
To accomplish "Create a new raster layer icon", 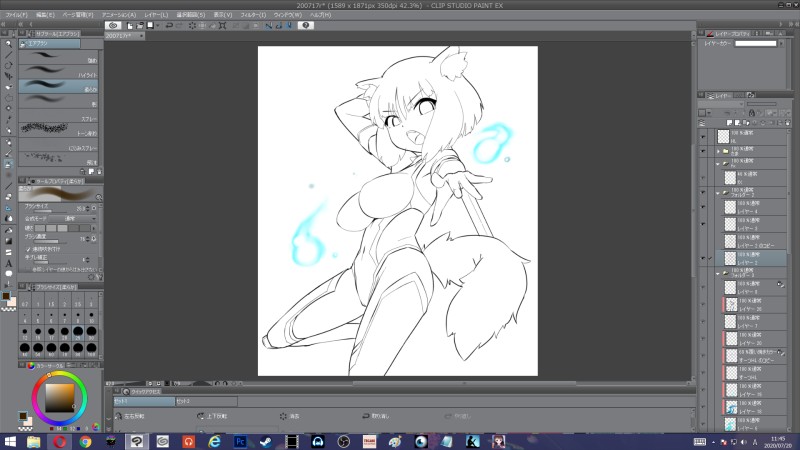I will (x=730, y=122).
